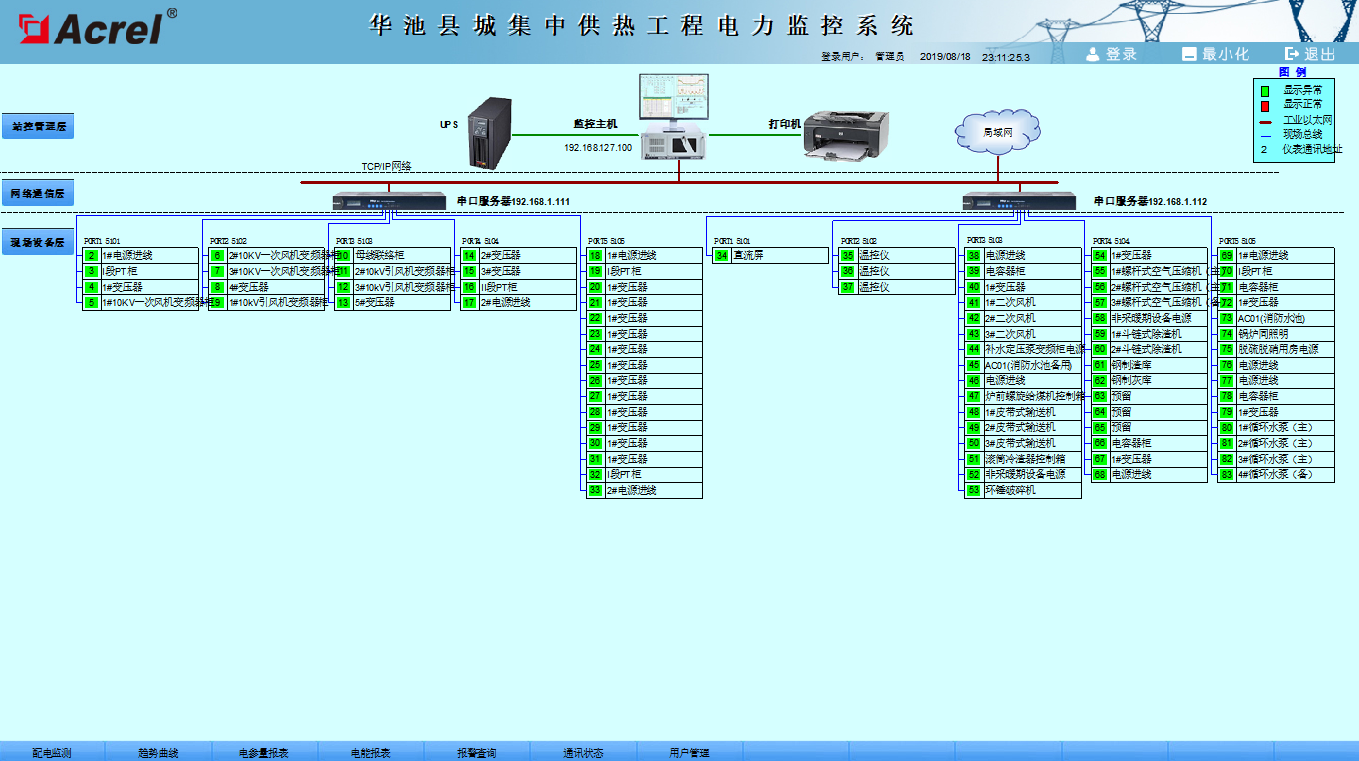Select the monitoring host computer icon
Viewport: 1359px width, 761px height.
(674, 117)
